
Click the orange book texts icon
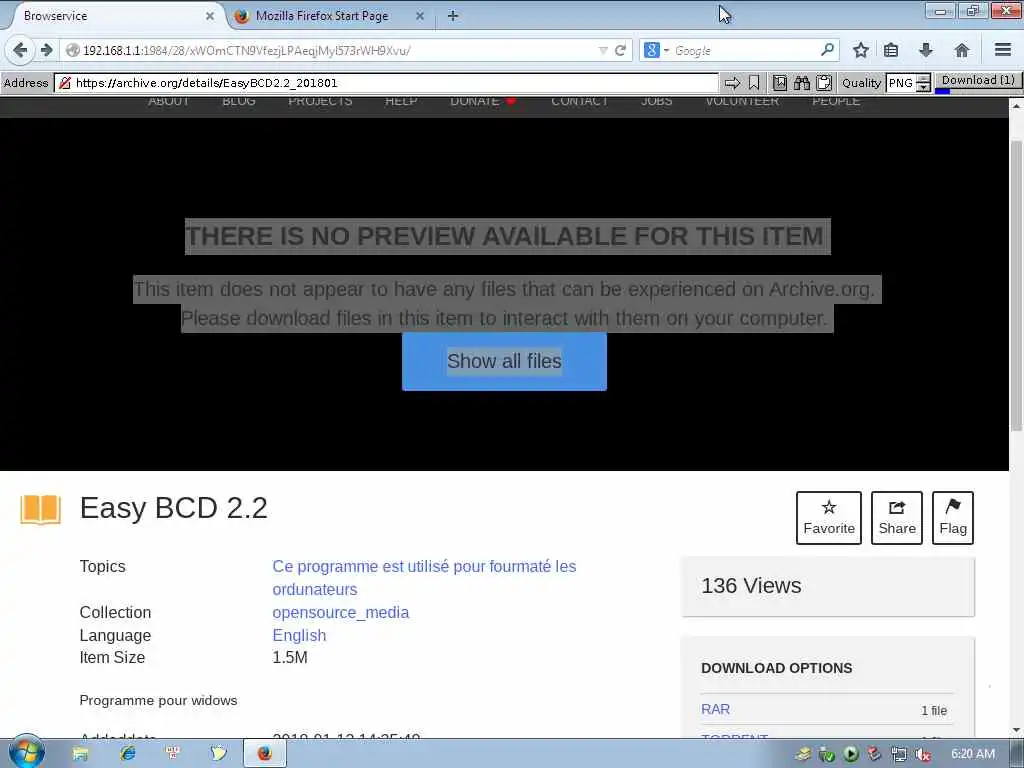[x=40, y=509]
